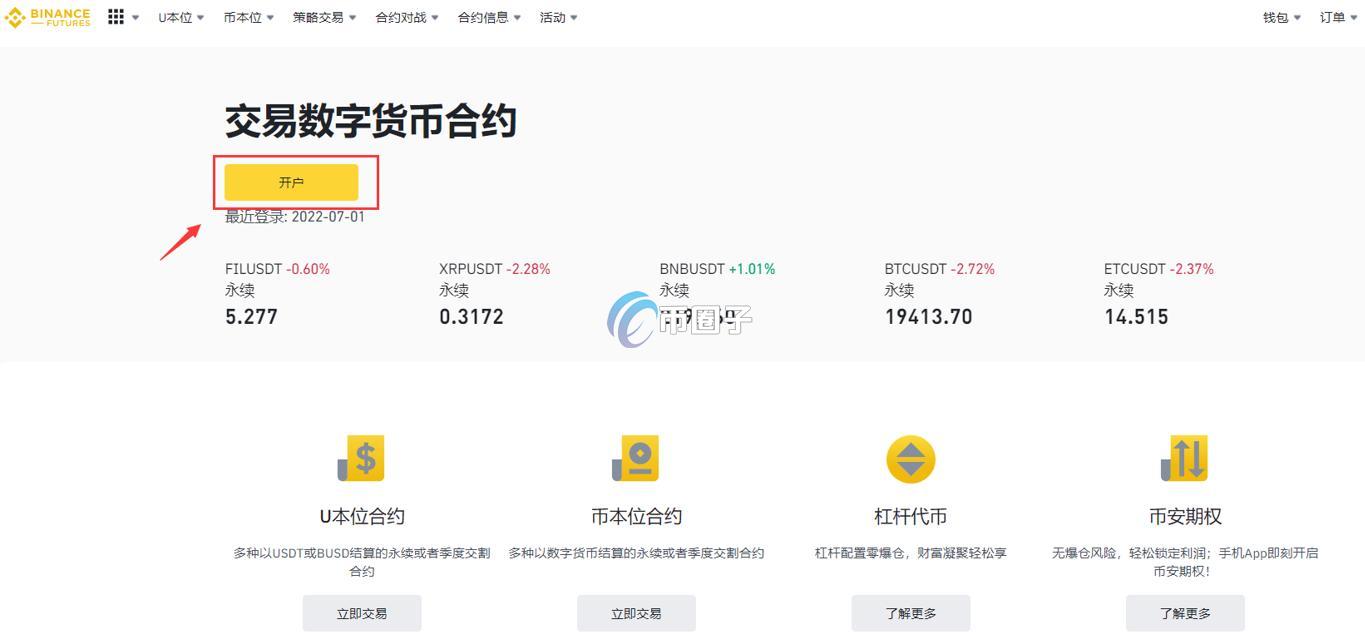Select the BTCUSDT ticker card

938,293
